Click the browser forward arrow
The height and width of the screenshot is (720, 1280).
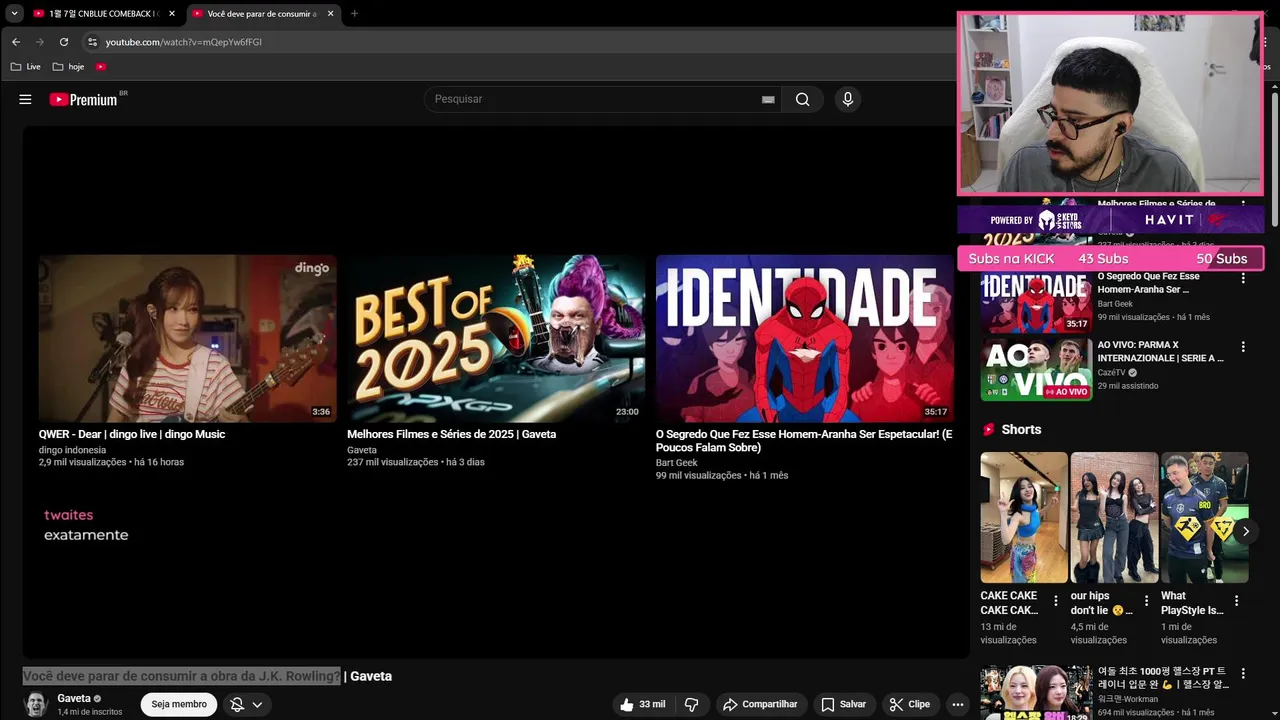(x=40, y=42)
